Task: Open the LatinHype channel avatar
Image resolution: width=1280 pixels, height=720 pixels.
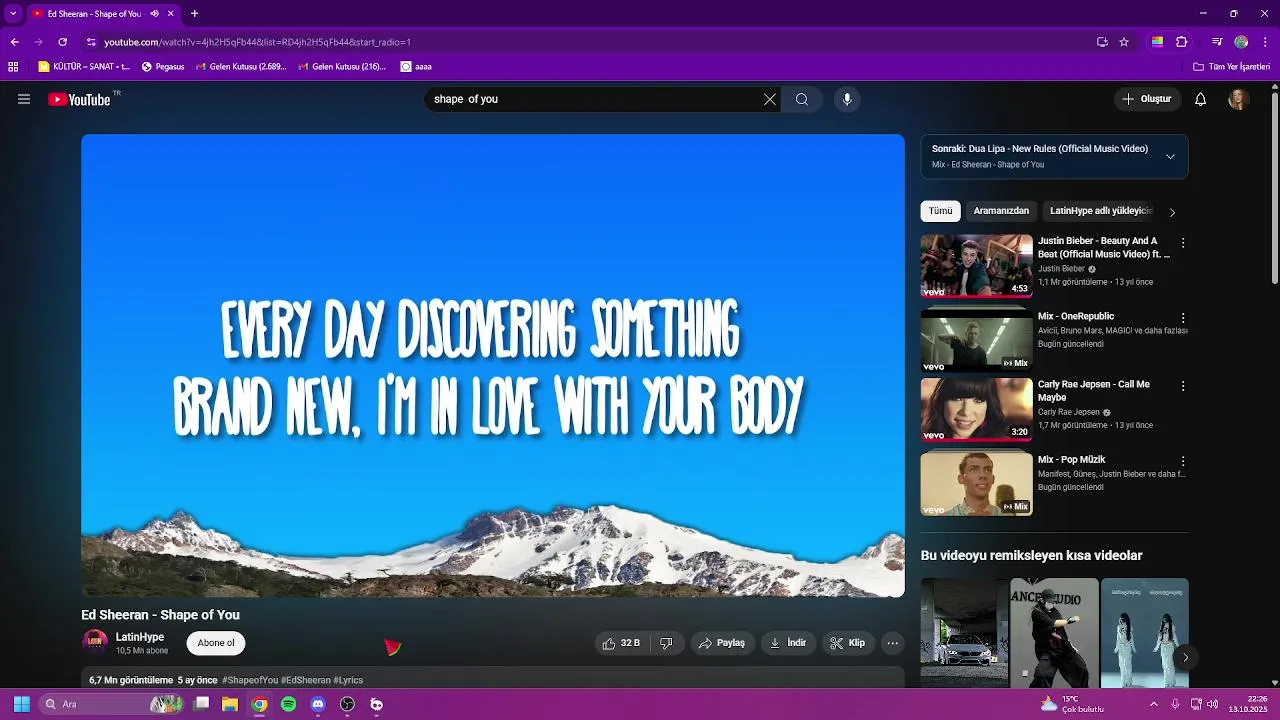Action: tap(95, 642)
